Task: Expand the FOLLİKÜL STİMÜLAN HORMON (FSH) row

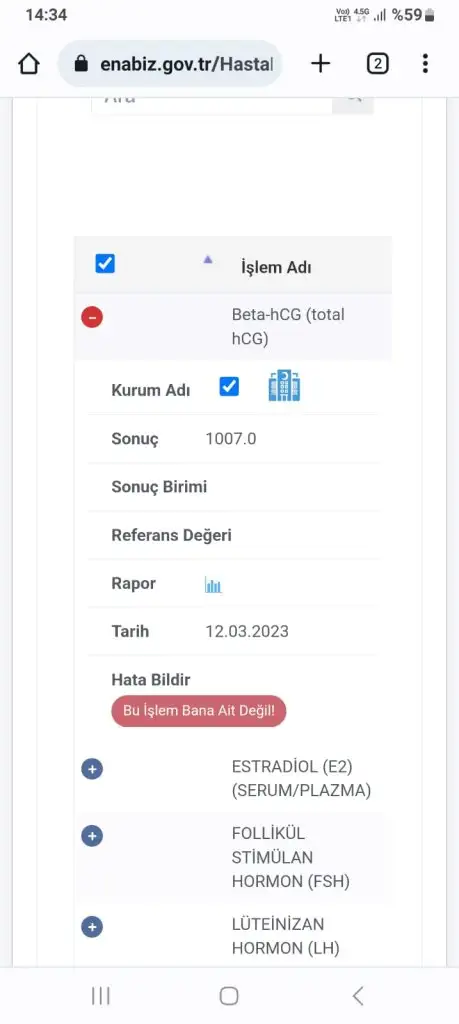Action: tap(92, 836)
